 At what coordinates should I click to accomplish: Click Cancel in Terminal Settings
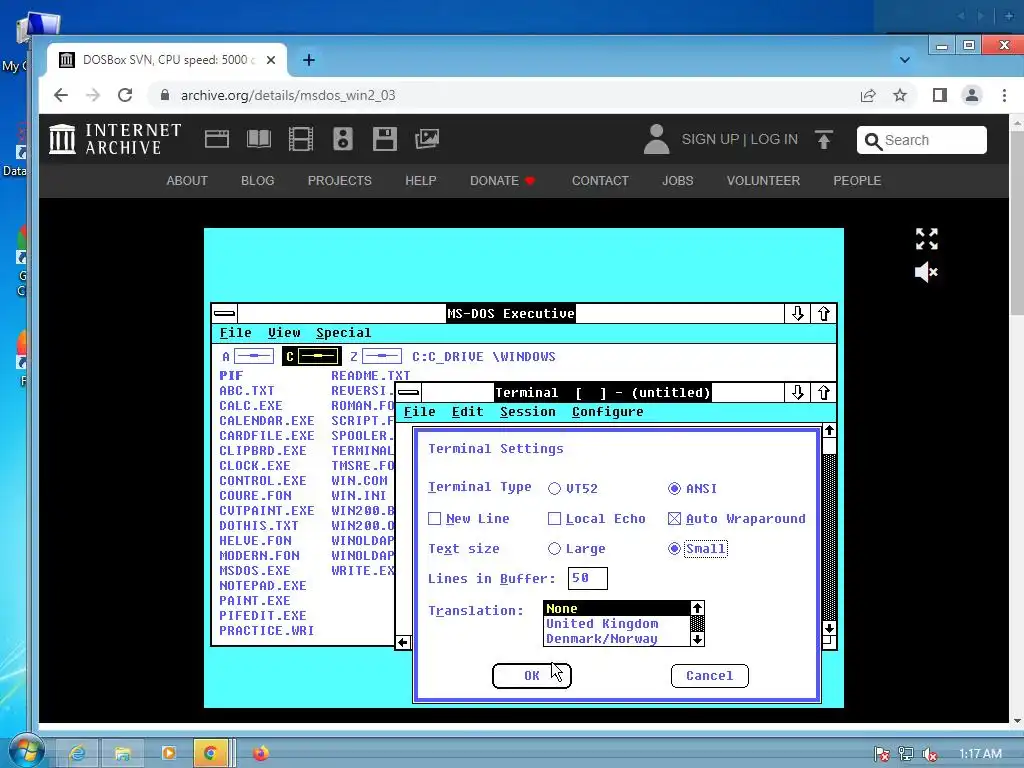click(709, 676)
